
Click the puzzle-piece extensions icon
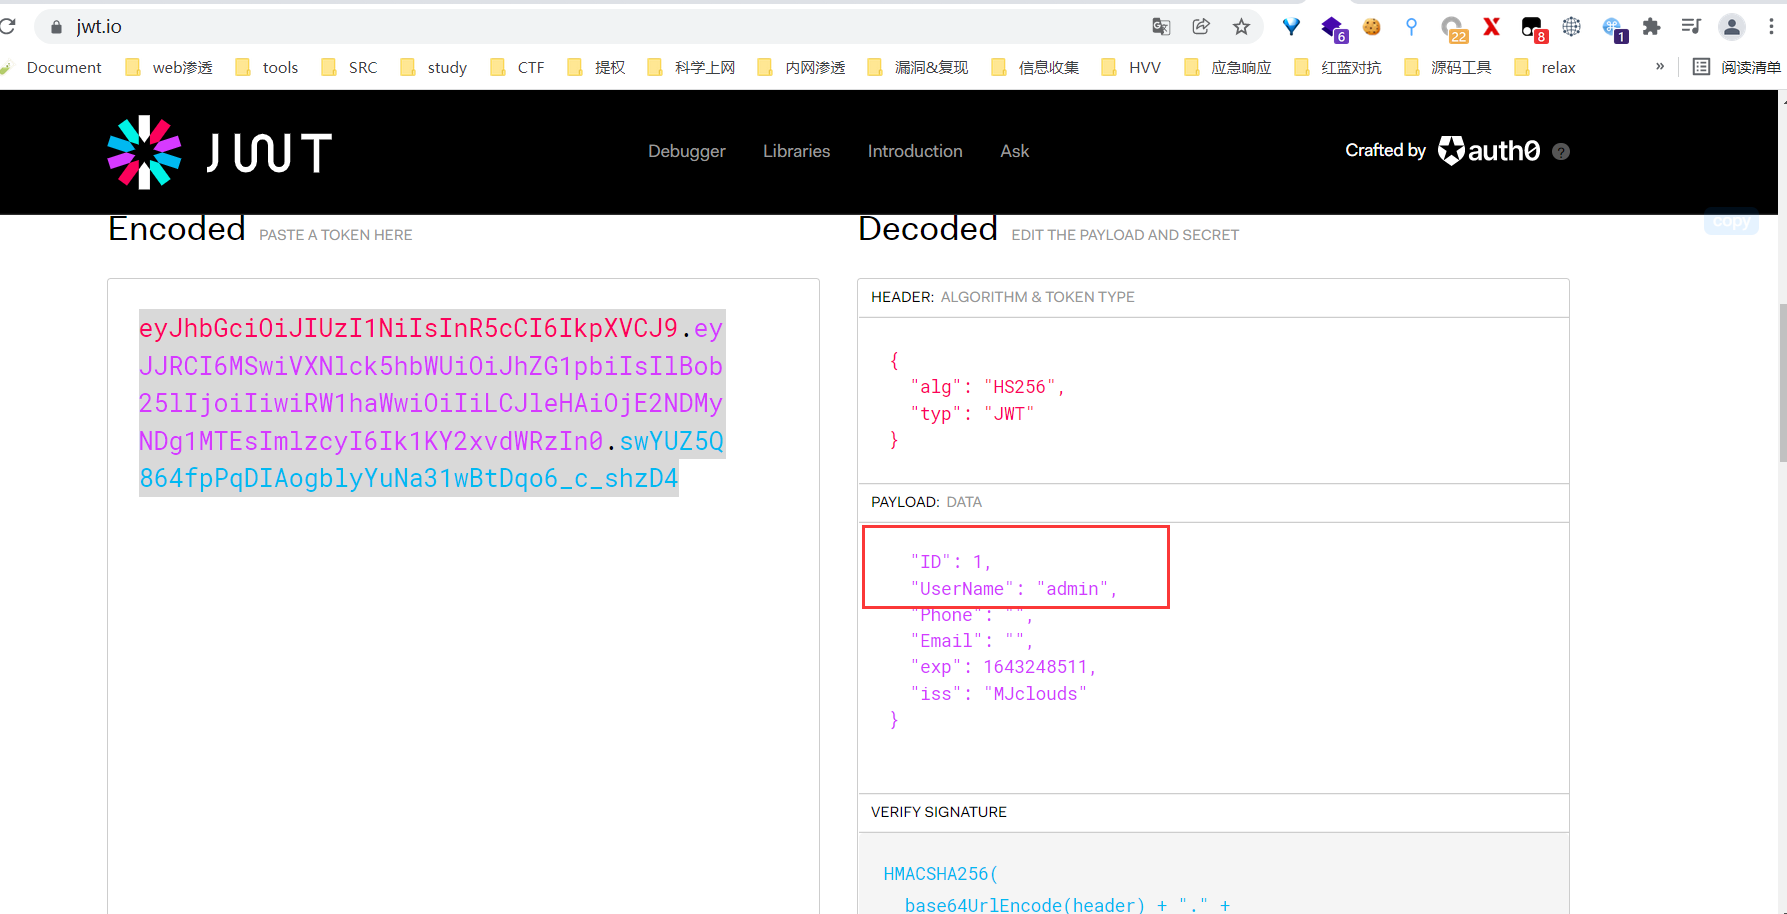(x=1652, y=27)
